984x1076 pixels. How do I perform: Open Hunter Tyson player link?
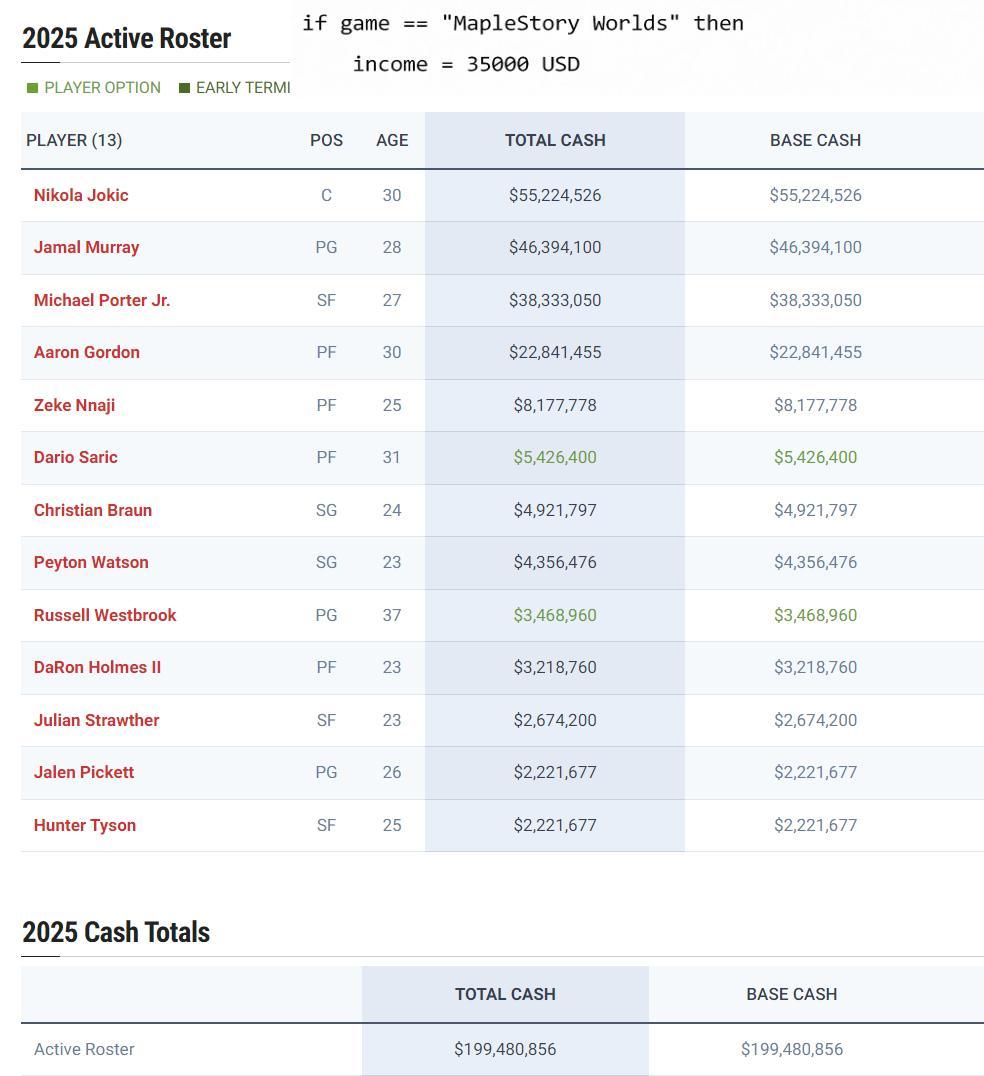click(85, 825)
